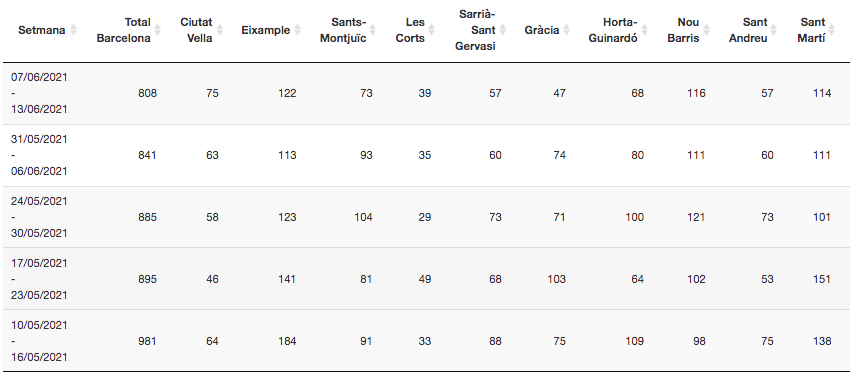
Task: Select the 31/05/2021 - 06/06/2021 week row
Action: (425, 156)
